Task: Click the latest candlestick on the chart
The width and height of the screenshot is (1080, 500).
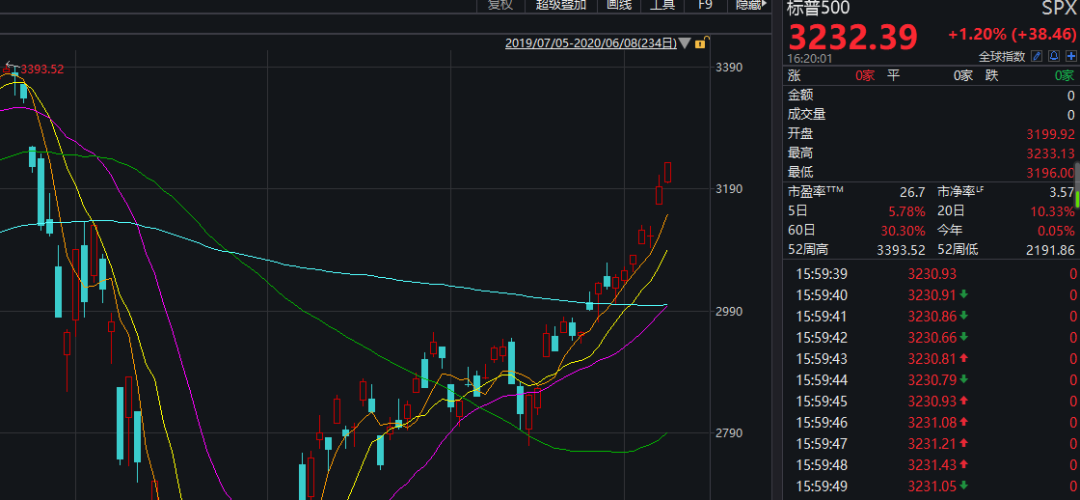Action: 668,172
